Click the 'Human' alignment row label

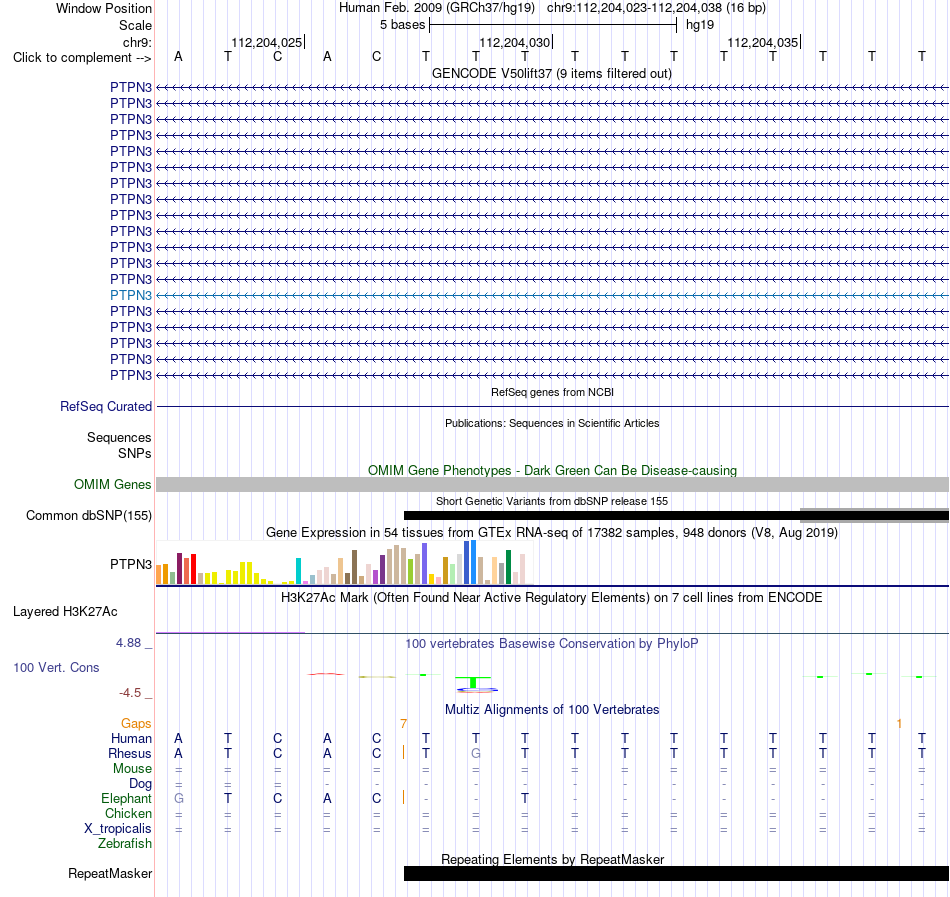click(131, 738)
